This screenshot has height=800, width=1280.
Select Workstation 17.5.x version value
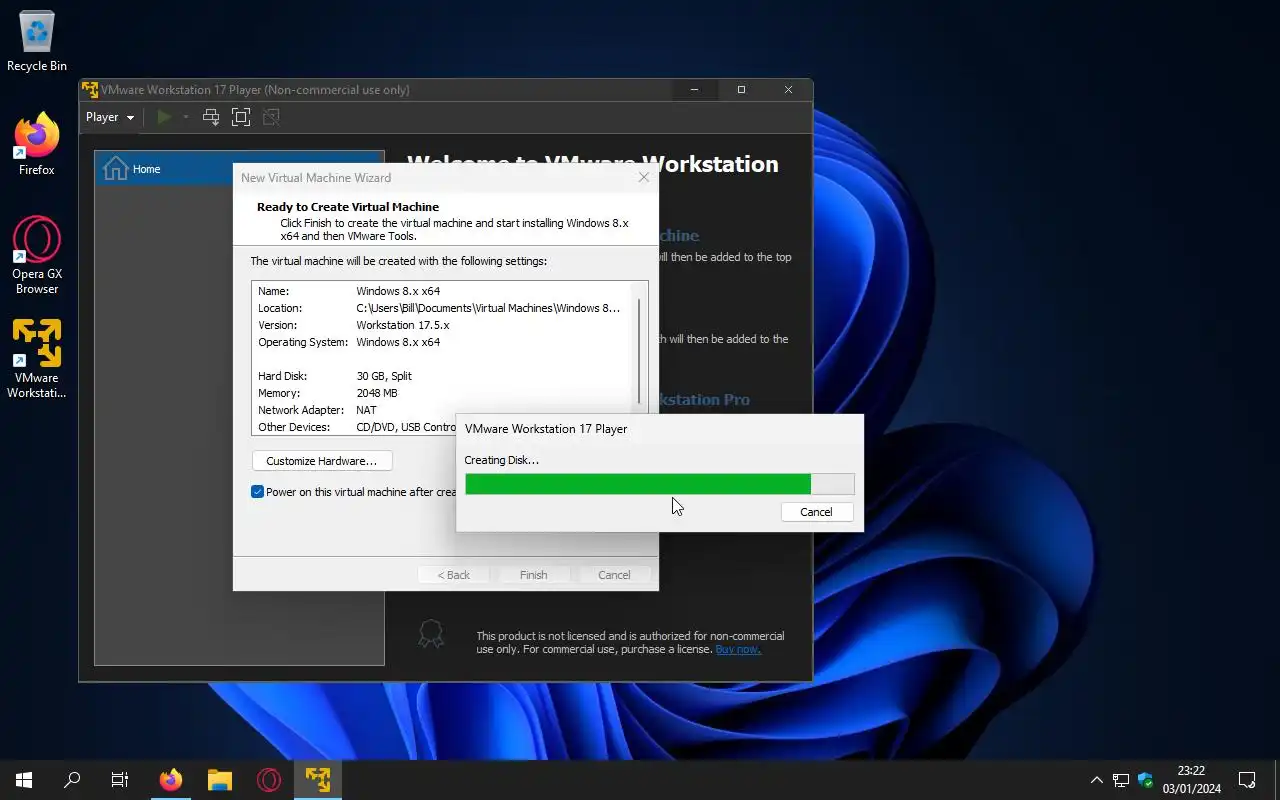point(403,325)
